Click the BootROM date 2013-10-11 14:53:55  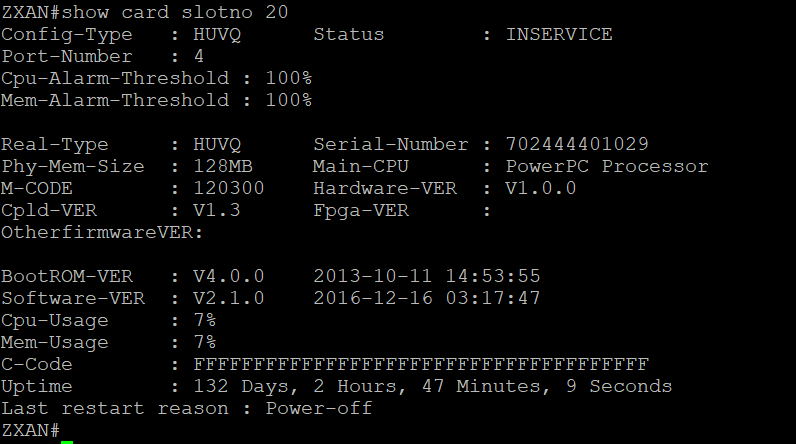427,276
